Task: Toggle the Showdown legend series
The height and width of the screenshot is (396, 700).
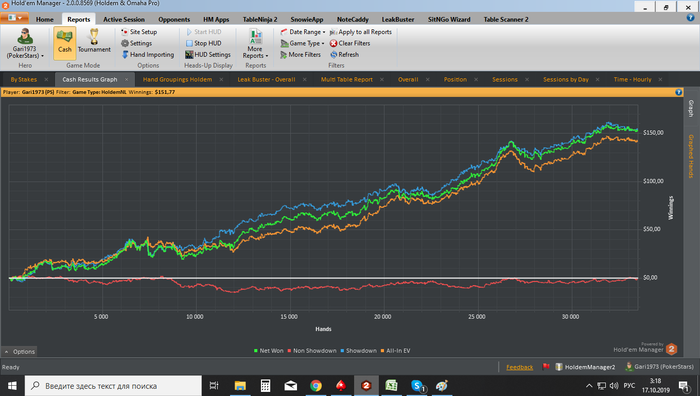Action: tap(358, 351)
